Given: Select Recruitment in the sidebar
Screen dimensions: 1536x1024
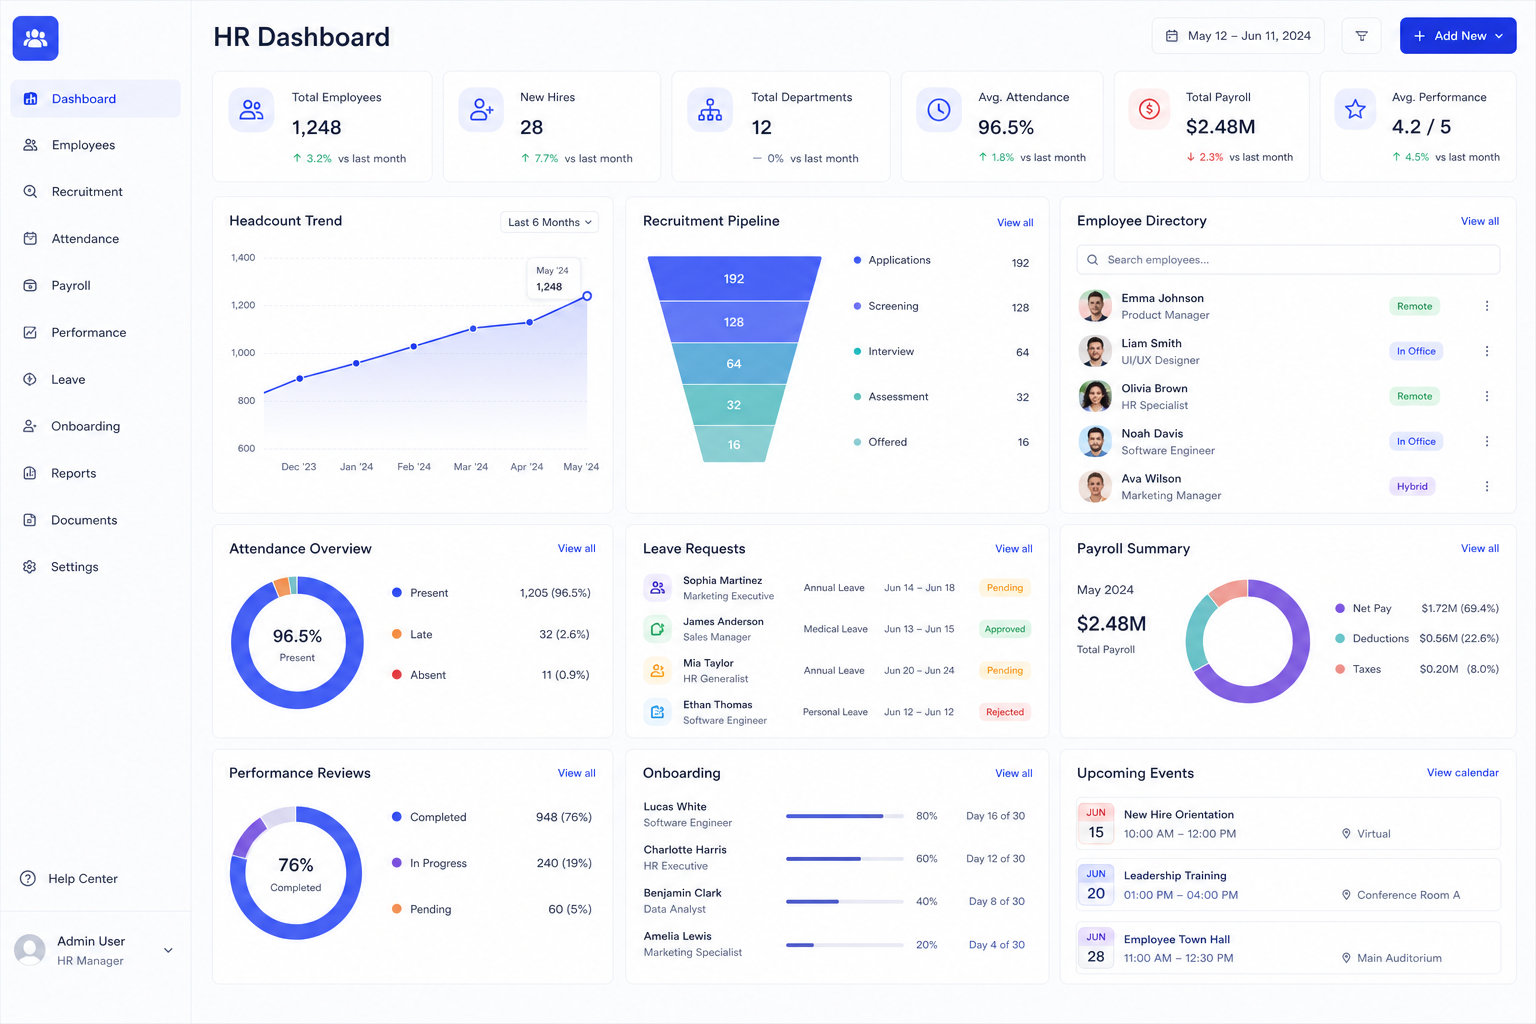Looking at the screenshot, I should click(x=95, y=192).
